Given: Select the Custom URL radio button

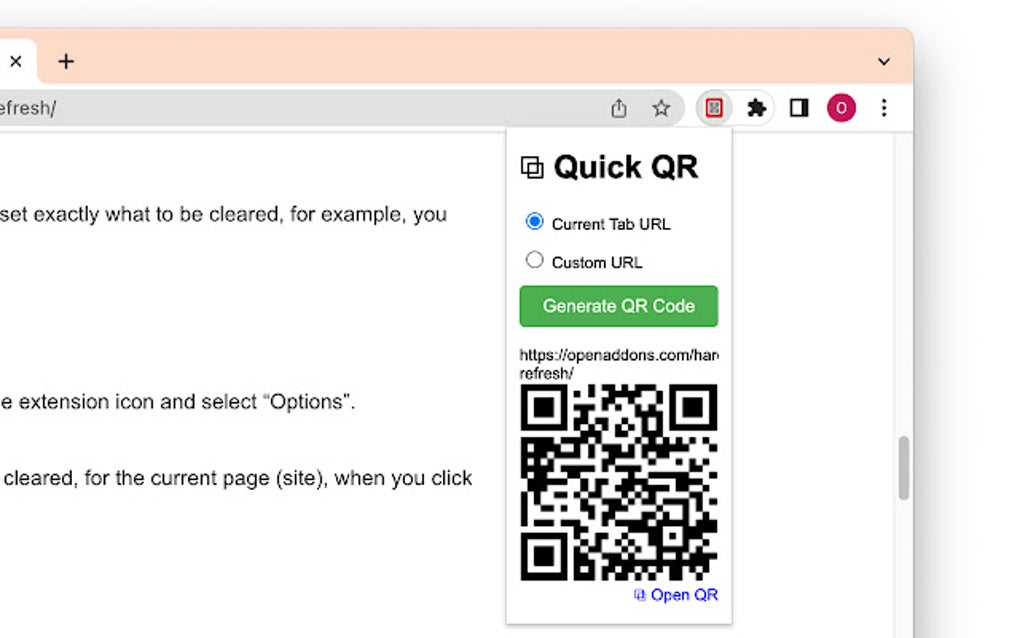Looking at the screenshot, I should [x=535, y=260].
